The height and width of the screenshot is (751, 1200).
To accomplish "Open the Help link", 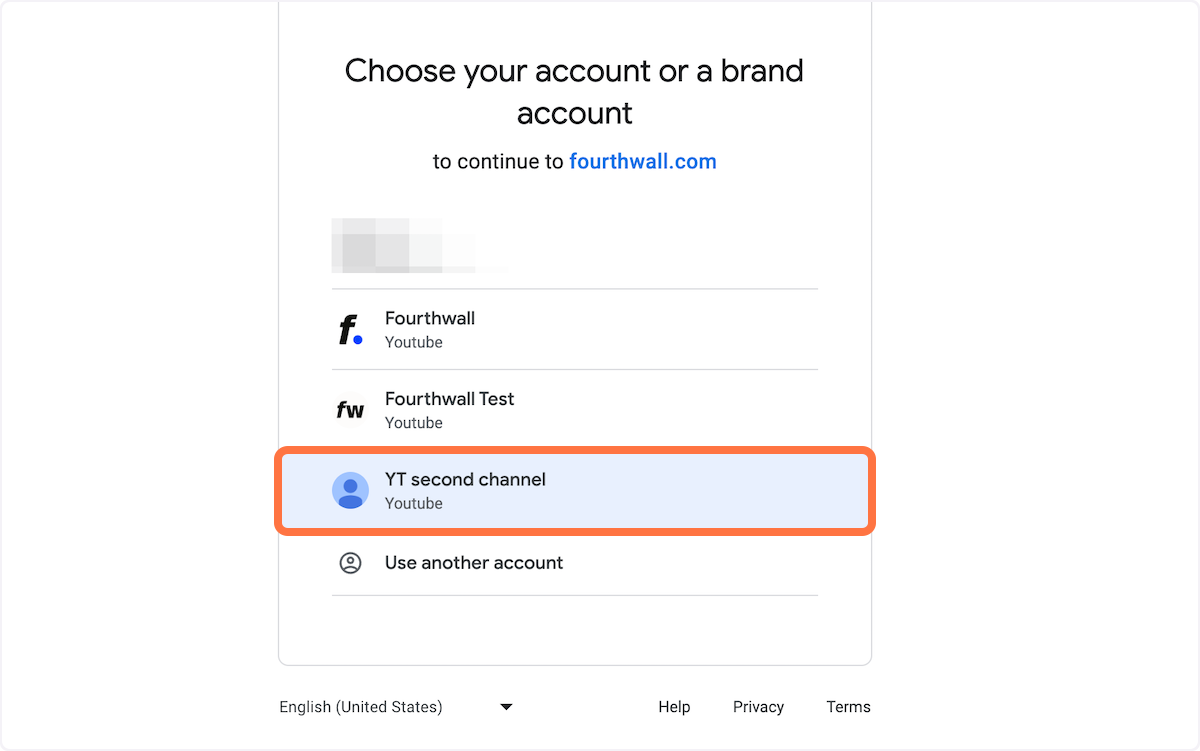I will pos(674,707).
